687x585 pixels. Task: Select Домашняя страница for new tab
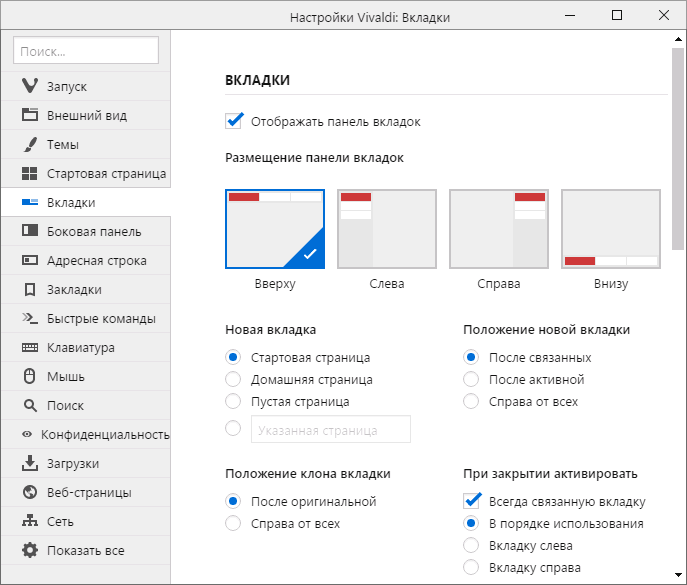[x=233, y=379]
